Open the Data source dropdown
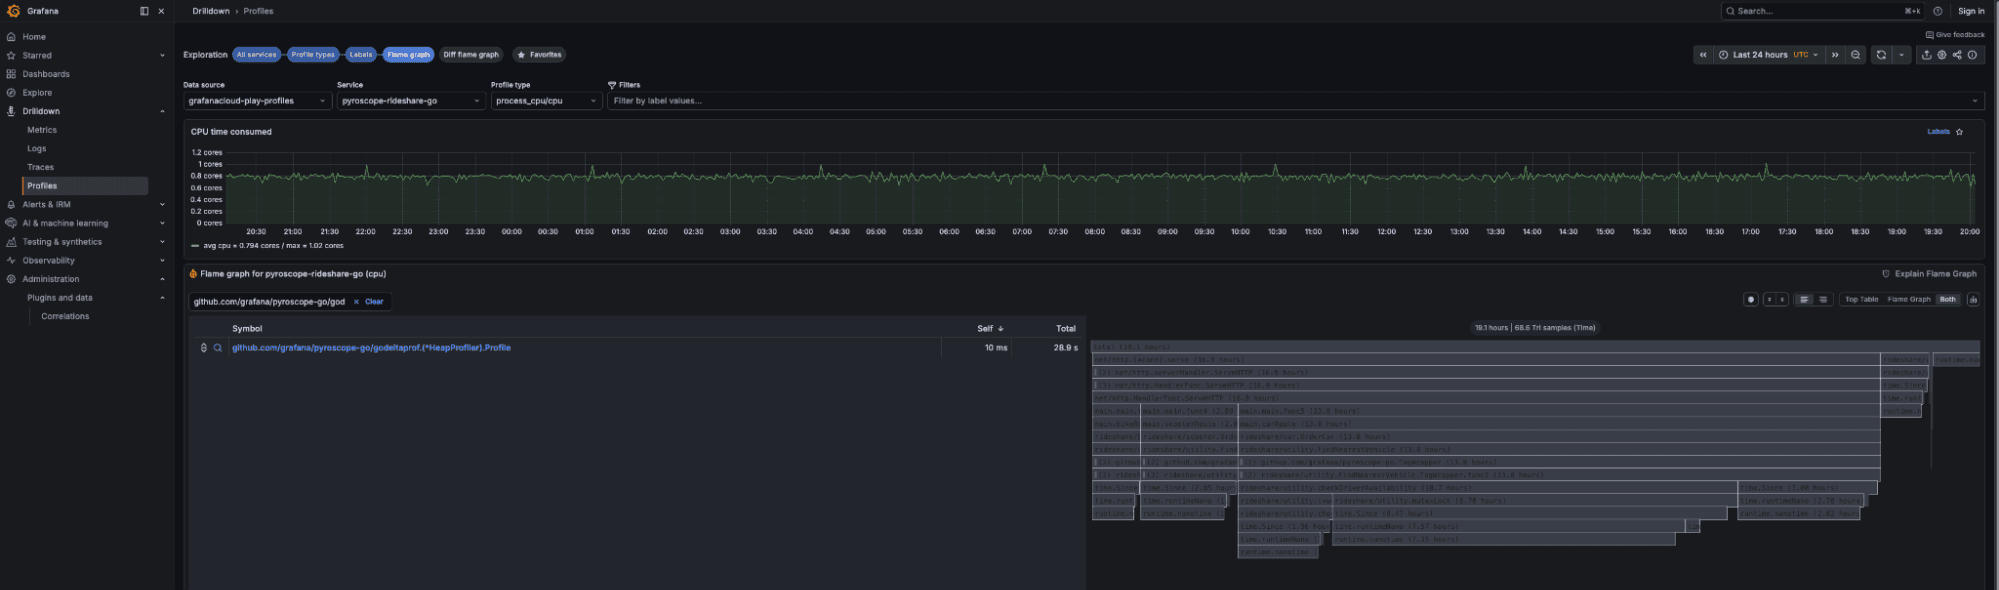This screenshot has height=590, width=1999. 257,101
